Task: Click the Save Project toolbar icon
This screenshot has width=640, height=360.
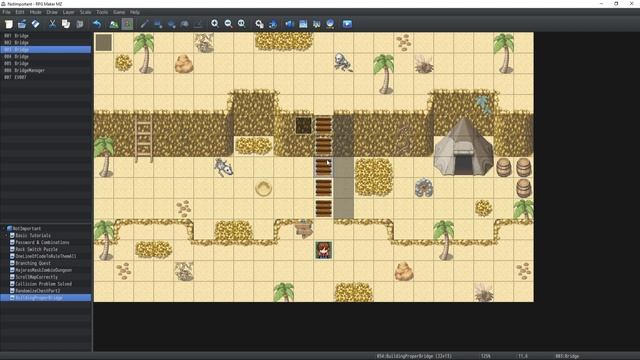Action: pyautogui.click(x=36, y=24)
